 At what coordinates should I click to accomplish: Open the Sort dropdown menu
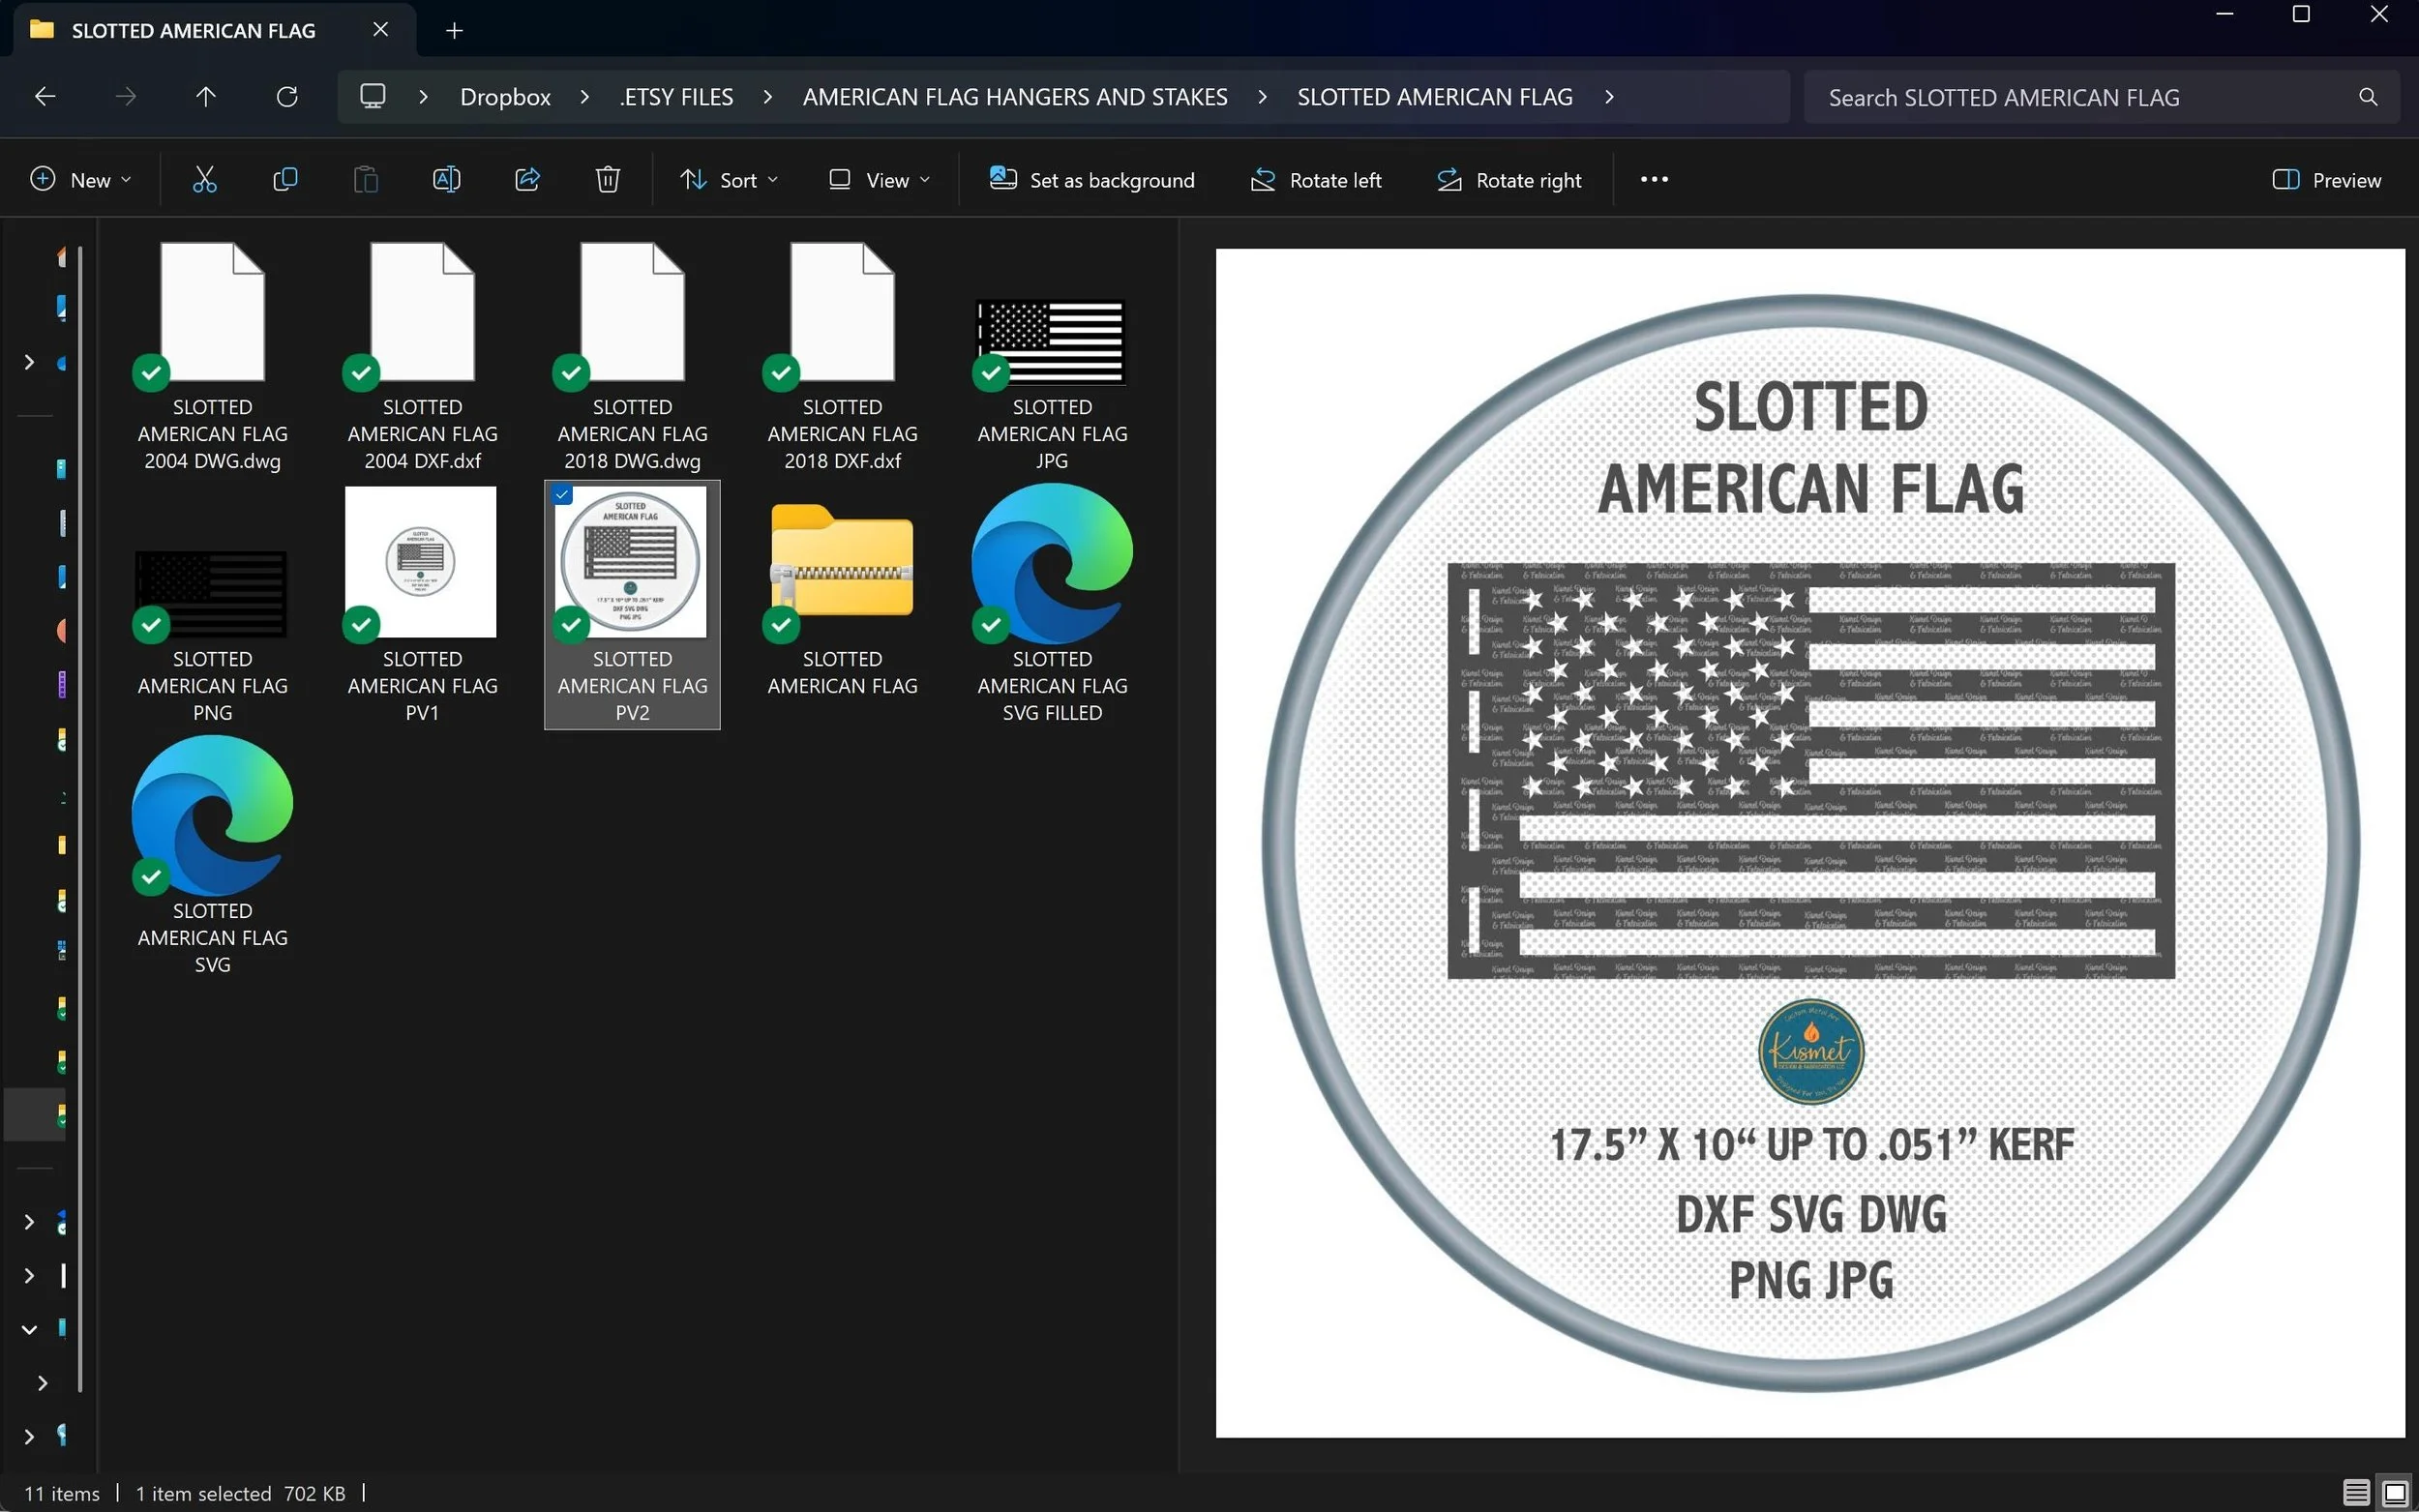pyautogui.click(x=729, y=180)
